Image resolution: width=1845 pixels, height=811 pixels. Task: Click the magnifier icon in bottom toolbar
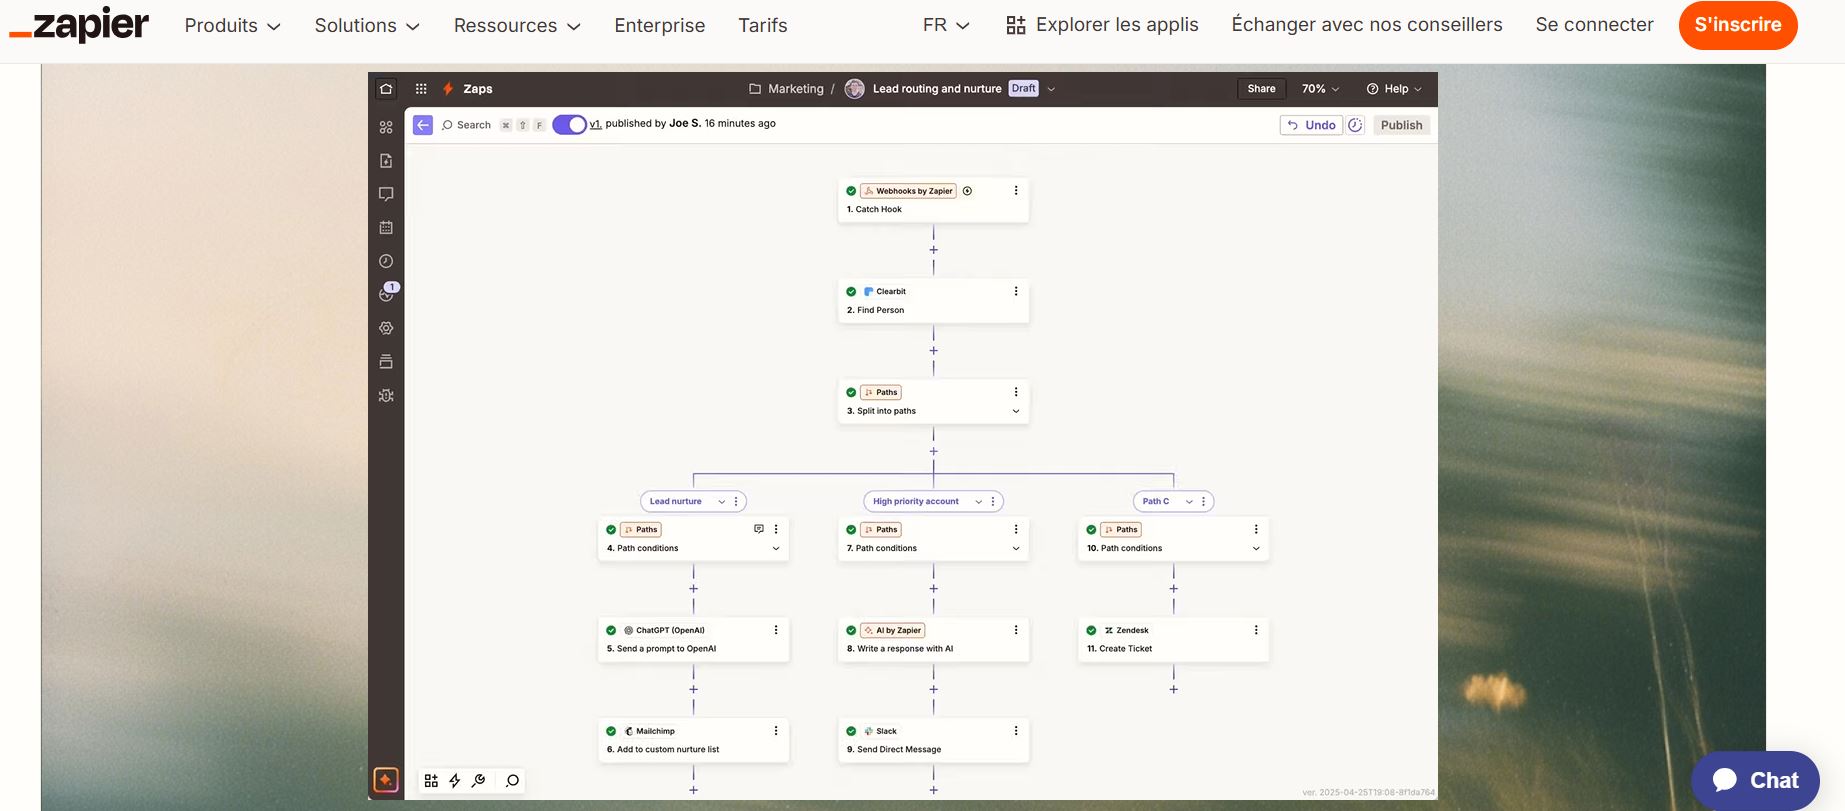click(513, 781)
